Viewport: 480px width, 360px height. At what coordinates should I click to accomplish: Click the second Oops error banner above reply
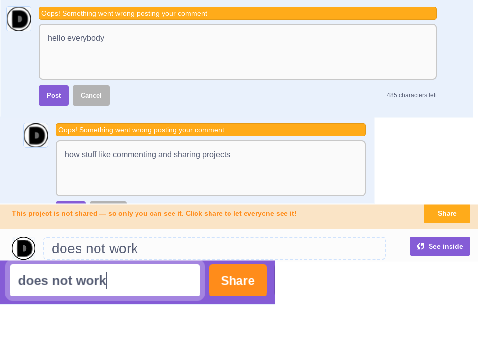[x=211, y=130]
